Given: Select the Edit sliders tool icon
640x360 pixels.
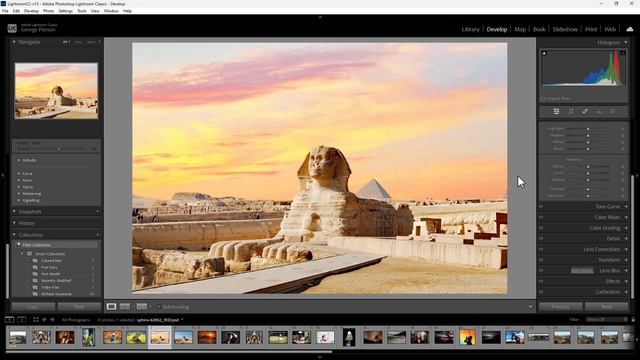Looking at the screenshot, I should click(556, 111).
